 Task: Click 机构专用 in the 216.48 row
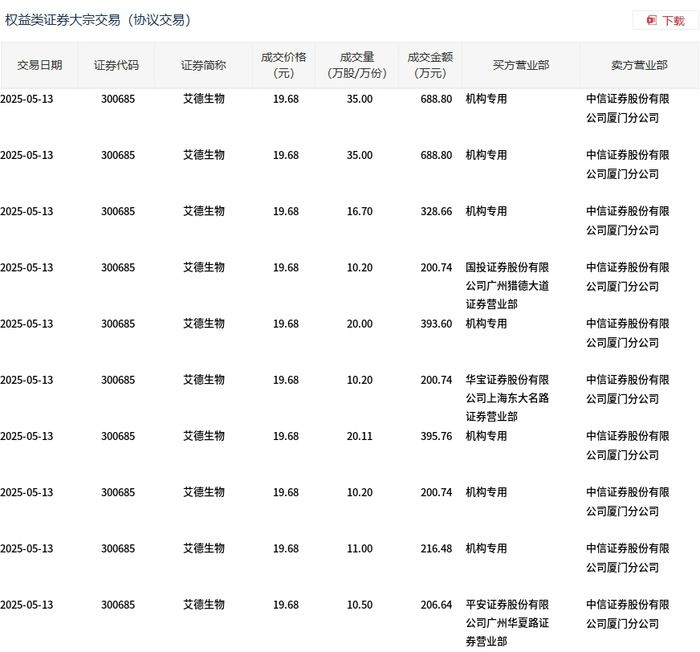point(486,549)
